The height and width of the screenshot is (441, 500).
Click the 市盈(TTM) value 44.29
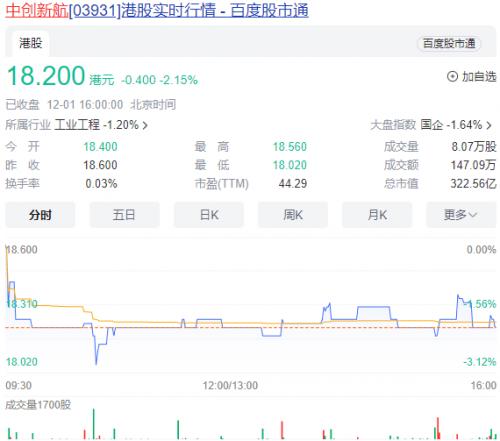[293, 184]
